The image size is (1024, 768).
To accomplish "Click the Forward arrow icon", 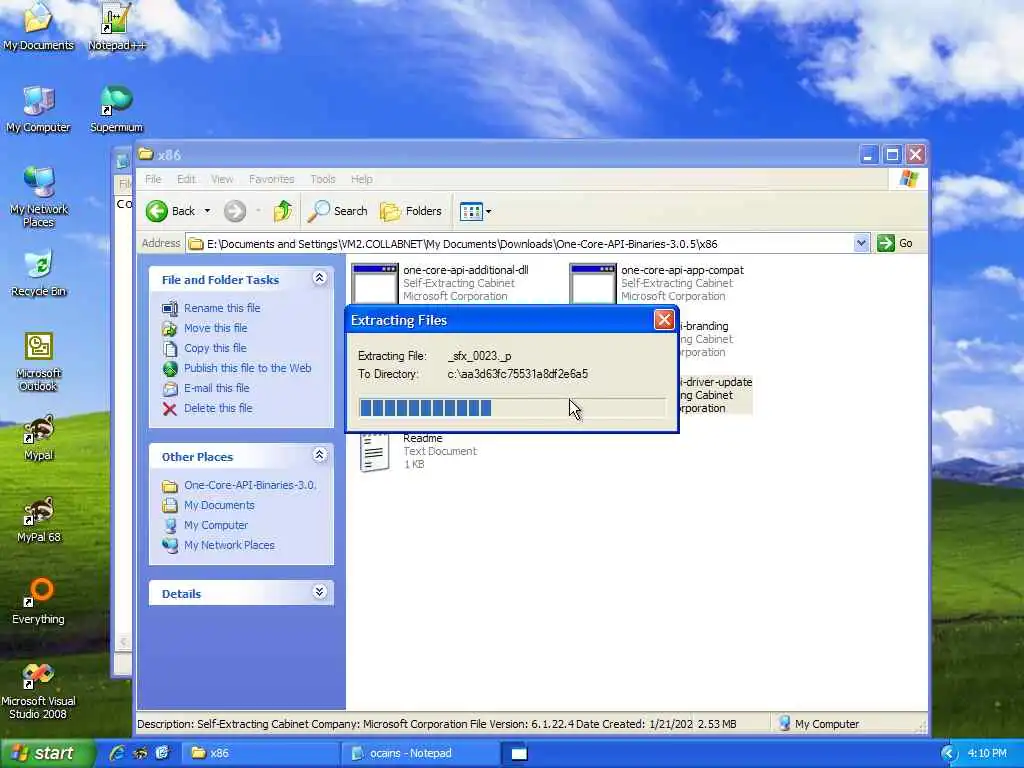I will pos(235,211).
